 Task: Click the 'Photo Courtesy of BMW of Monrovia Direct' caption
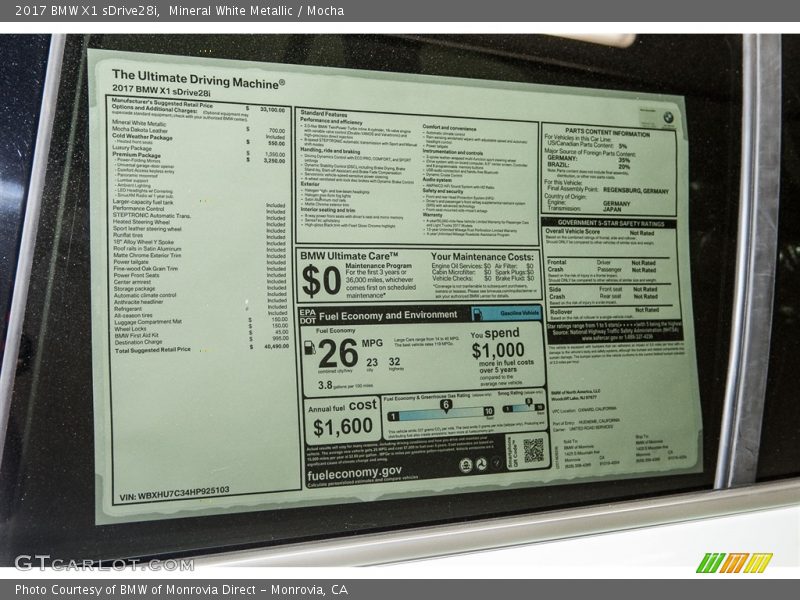(x=181, y=590)
